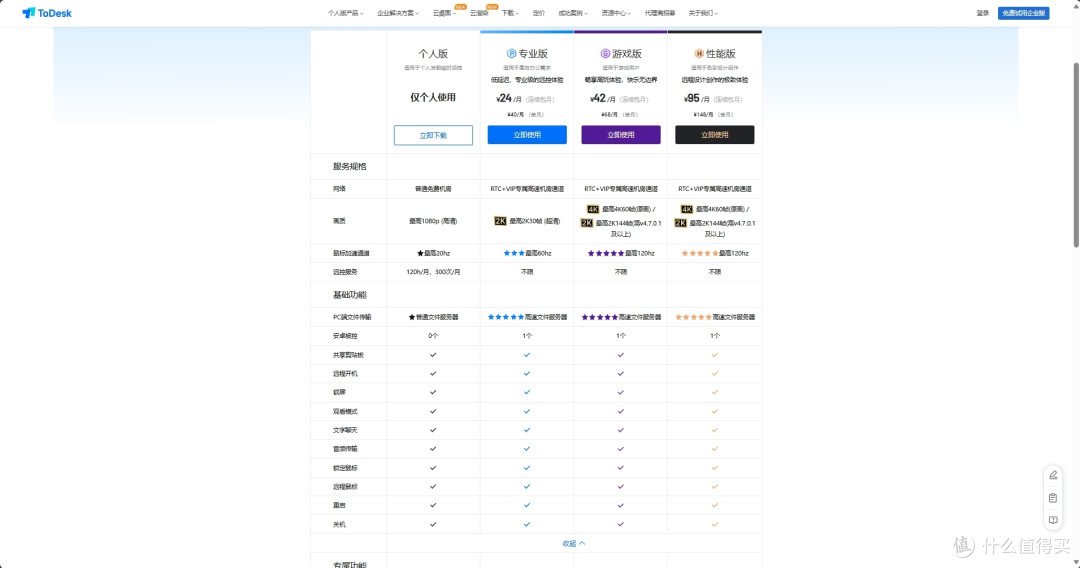The height and width of the screenshot is (568, 1080).
Task: Click the 120h/月，300次/月 cell
Action: tap(433, 272)
